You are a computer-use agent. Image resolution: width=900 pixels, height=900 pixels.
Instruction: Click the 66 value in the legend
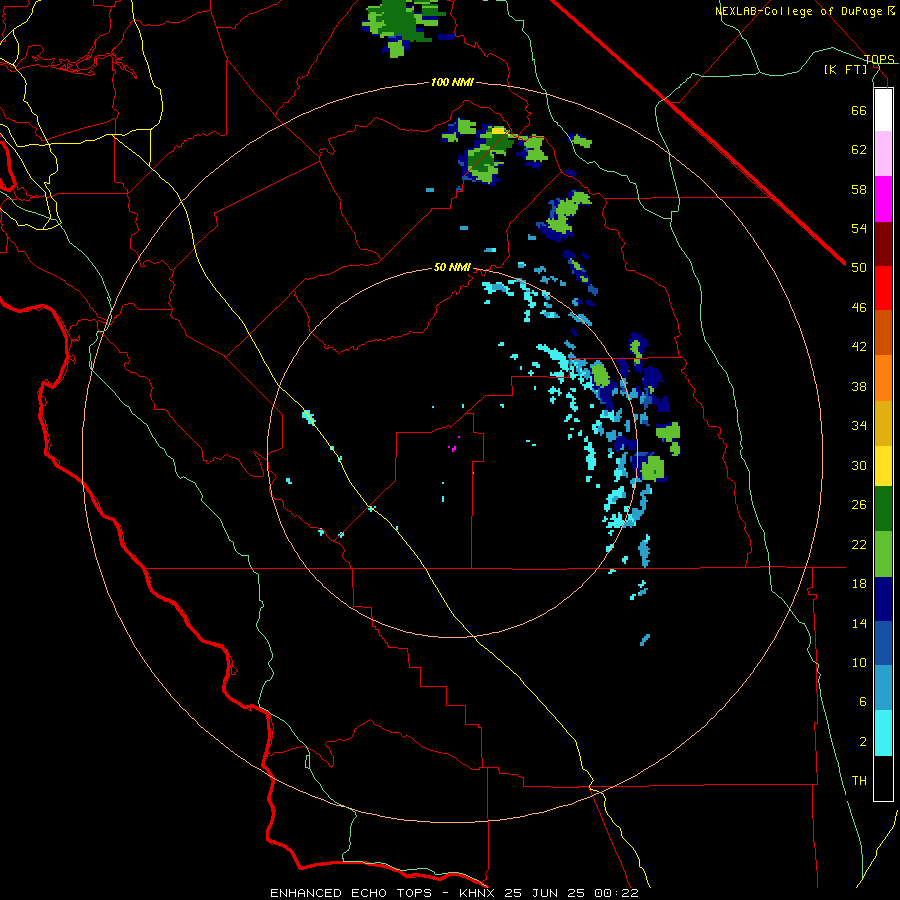[x=859, y=110]
